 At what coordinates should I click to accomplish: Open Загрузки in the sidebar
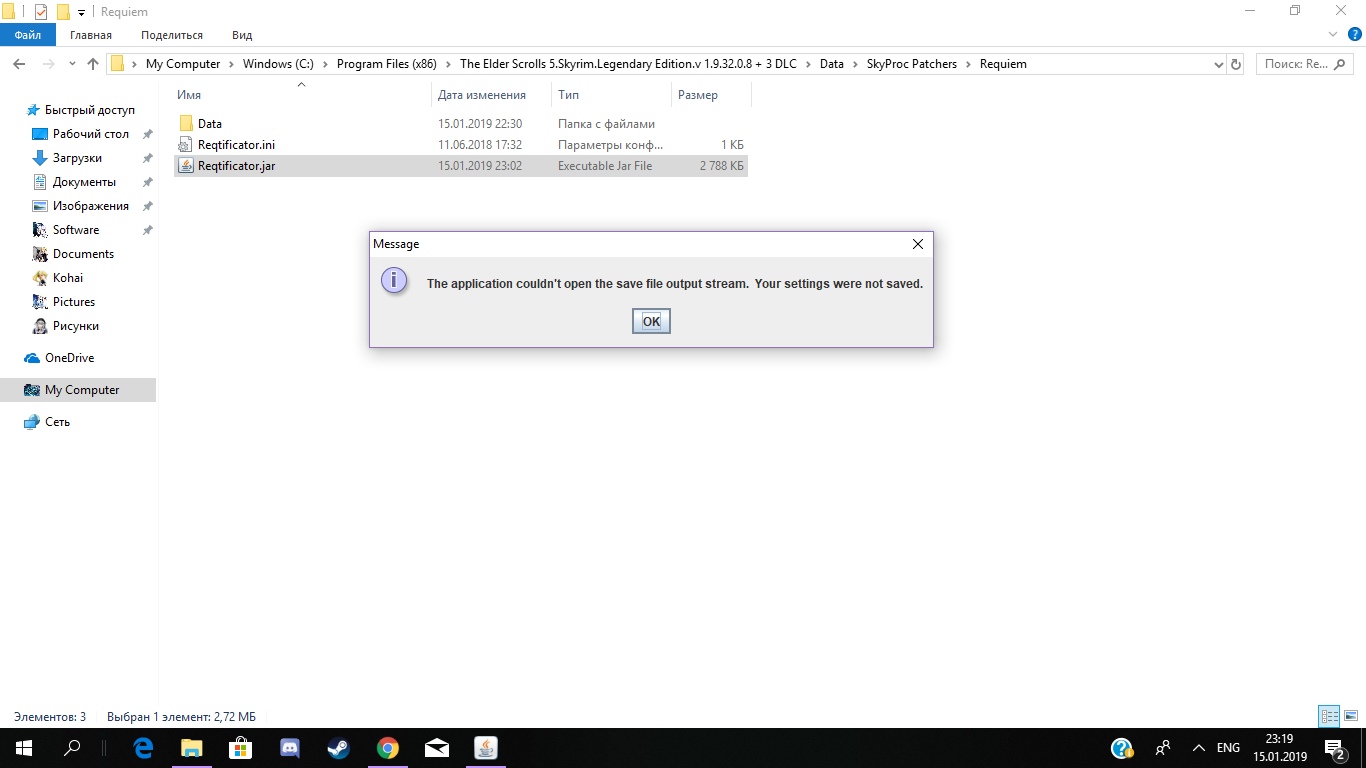click(x=78, y=158)
